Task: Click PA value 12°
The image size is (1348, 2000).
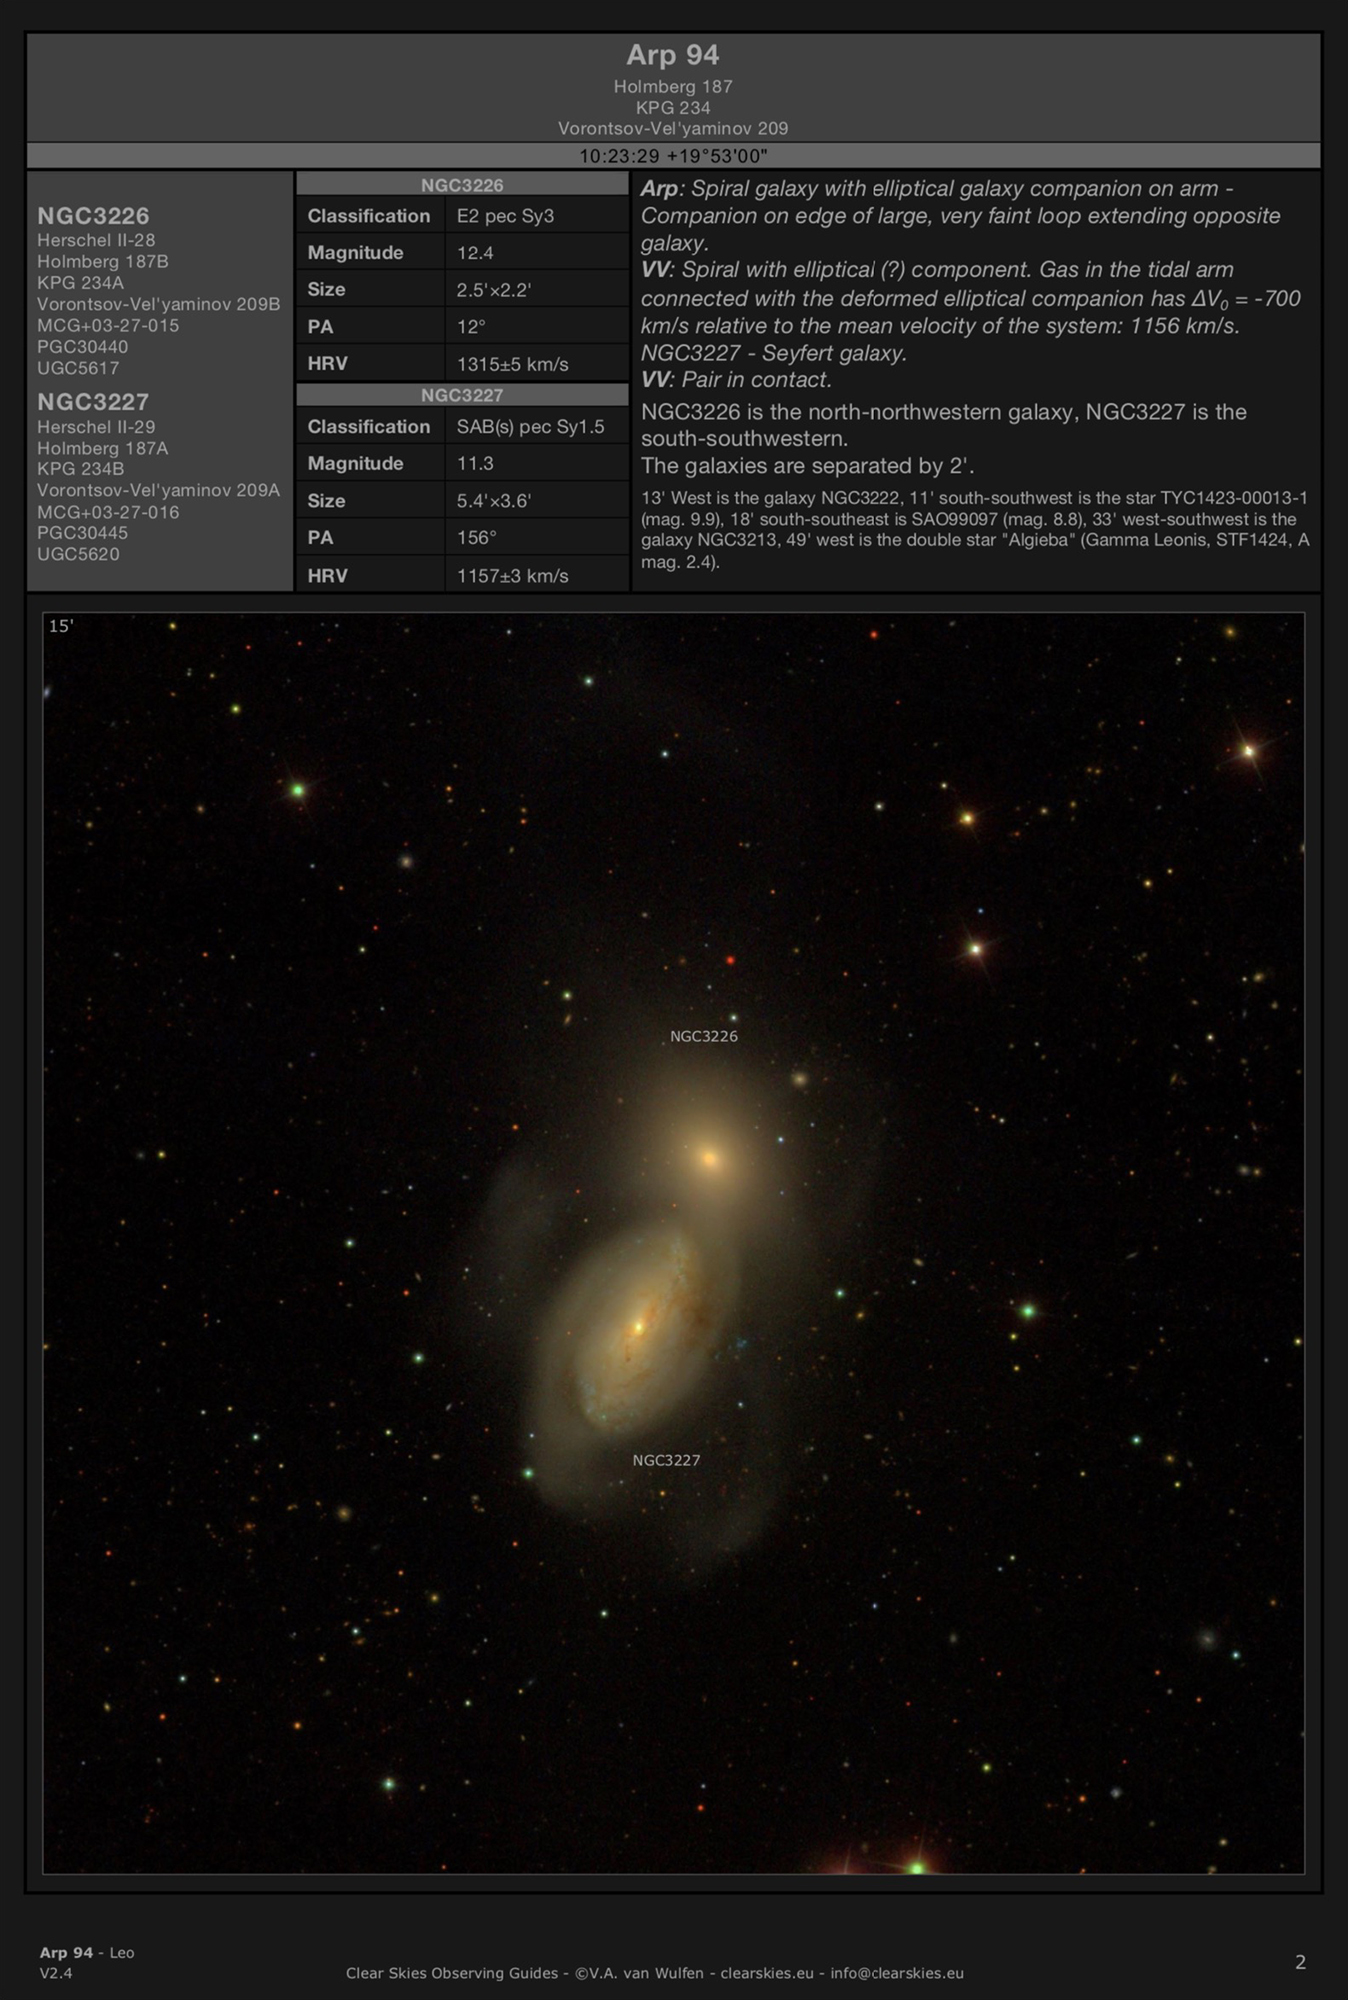Action: tap(471, 327)
